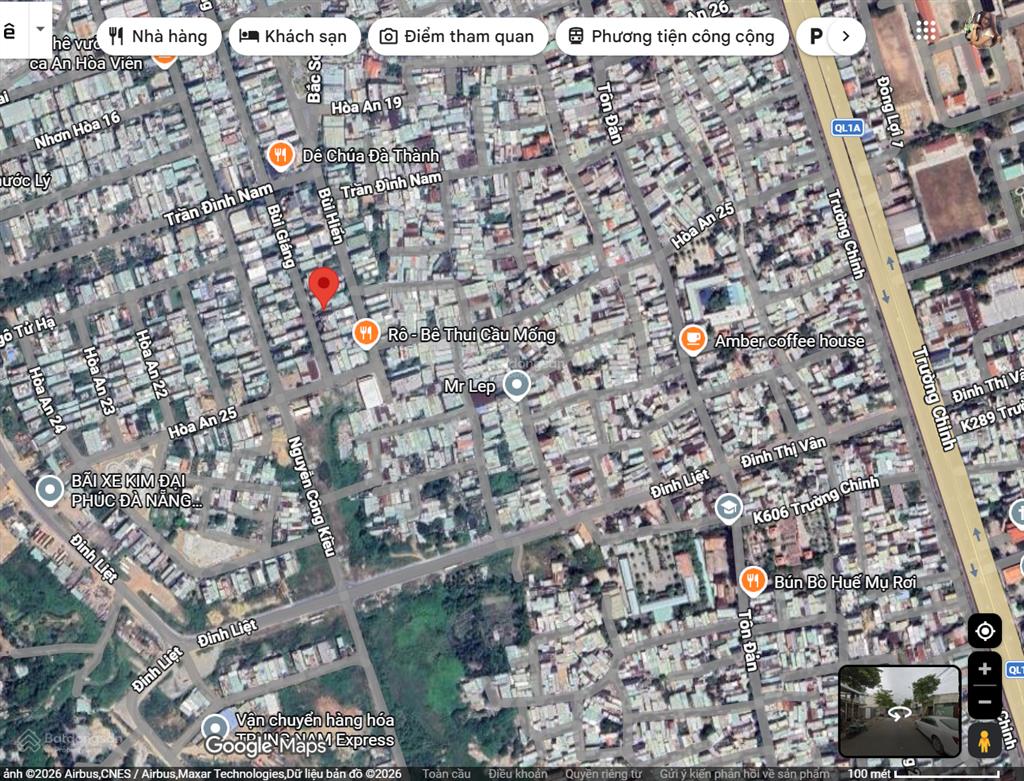The image size is (1024, 781).
Task: Click the Rô - Bê Thui Cầu Mống label
Action: point(472,335)
